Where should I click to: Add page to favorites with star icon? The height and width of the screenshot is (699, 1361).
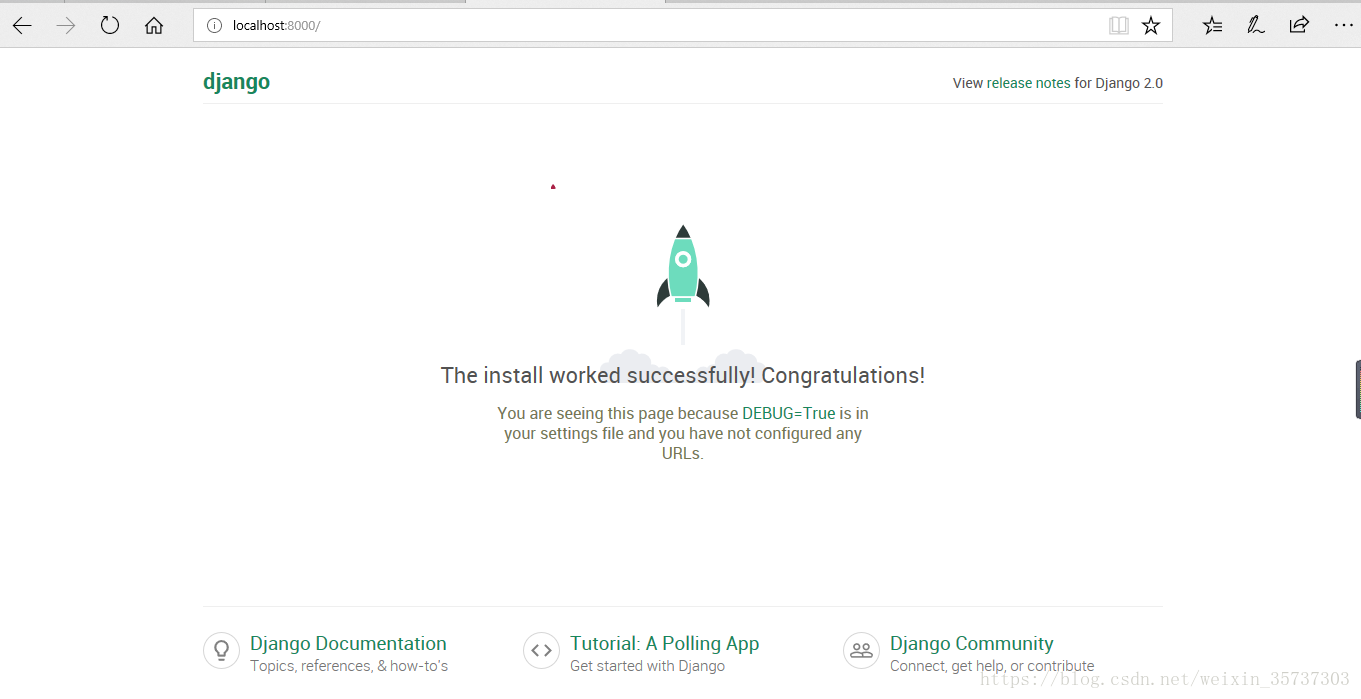click(1151, 26)
